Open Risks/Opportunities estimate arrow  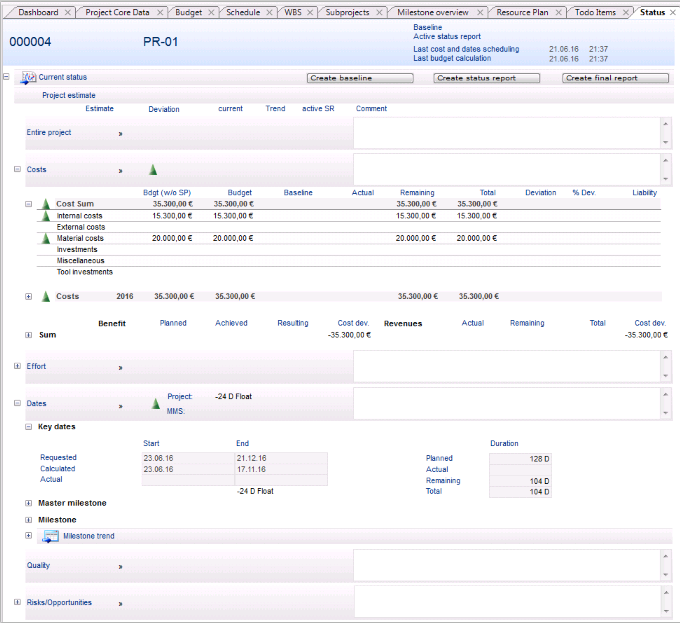(x=121, y=604)
